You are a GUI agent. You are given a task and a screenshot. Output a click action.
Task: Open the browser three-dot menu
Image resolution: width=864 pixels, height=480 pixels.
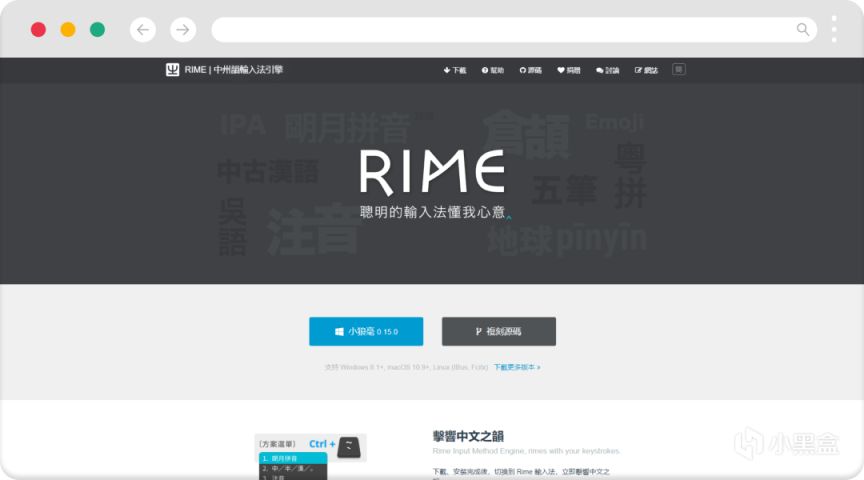coord(834,29)
